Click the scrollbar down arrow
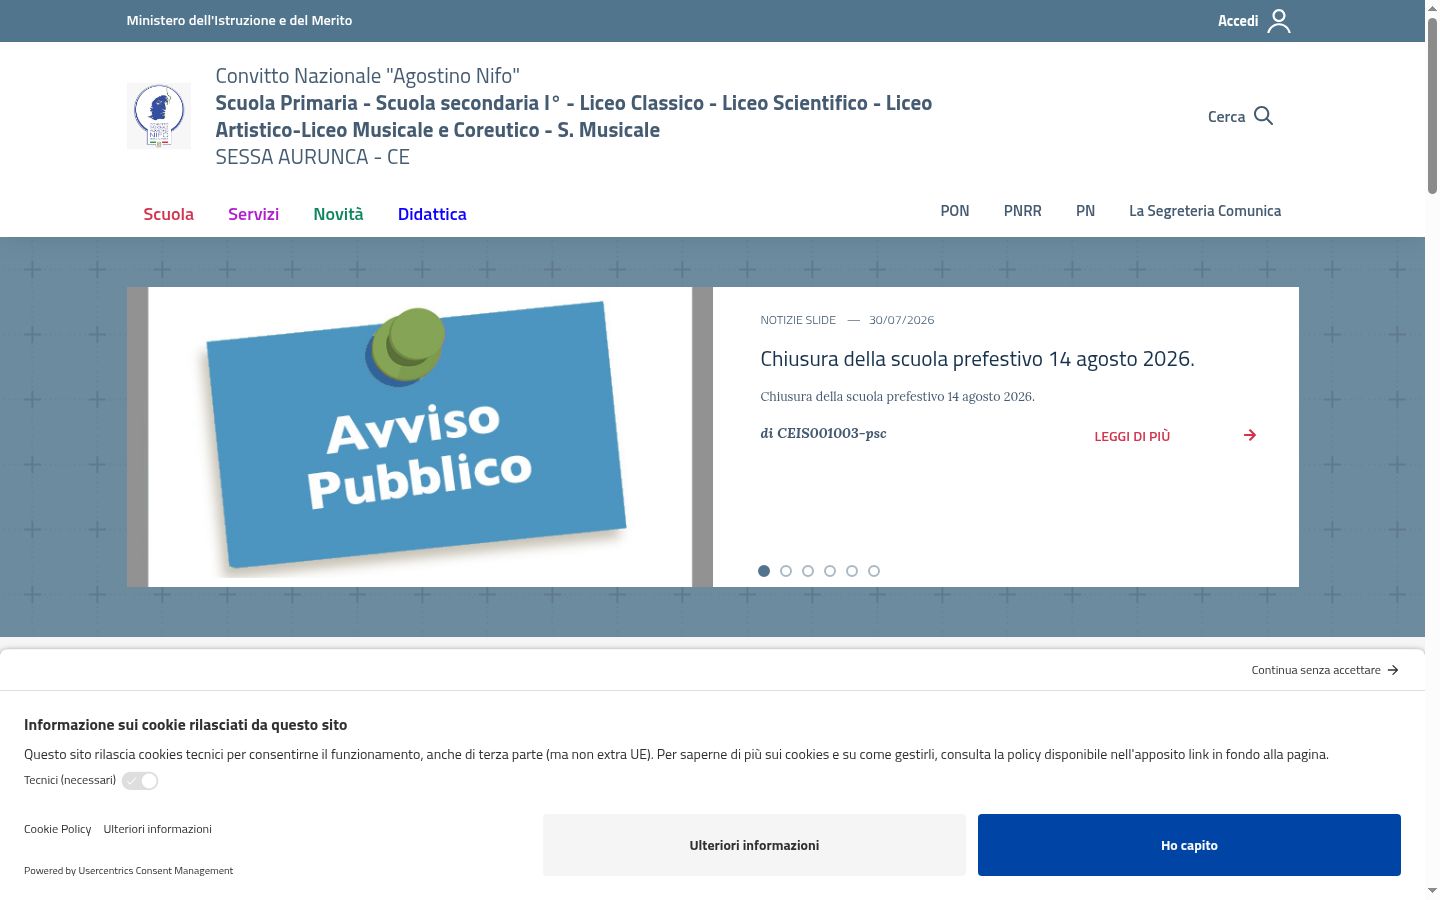The width and height of the screenshot is (1440, 900). click(x=1432, y=890)
